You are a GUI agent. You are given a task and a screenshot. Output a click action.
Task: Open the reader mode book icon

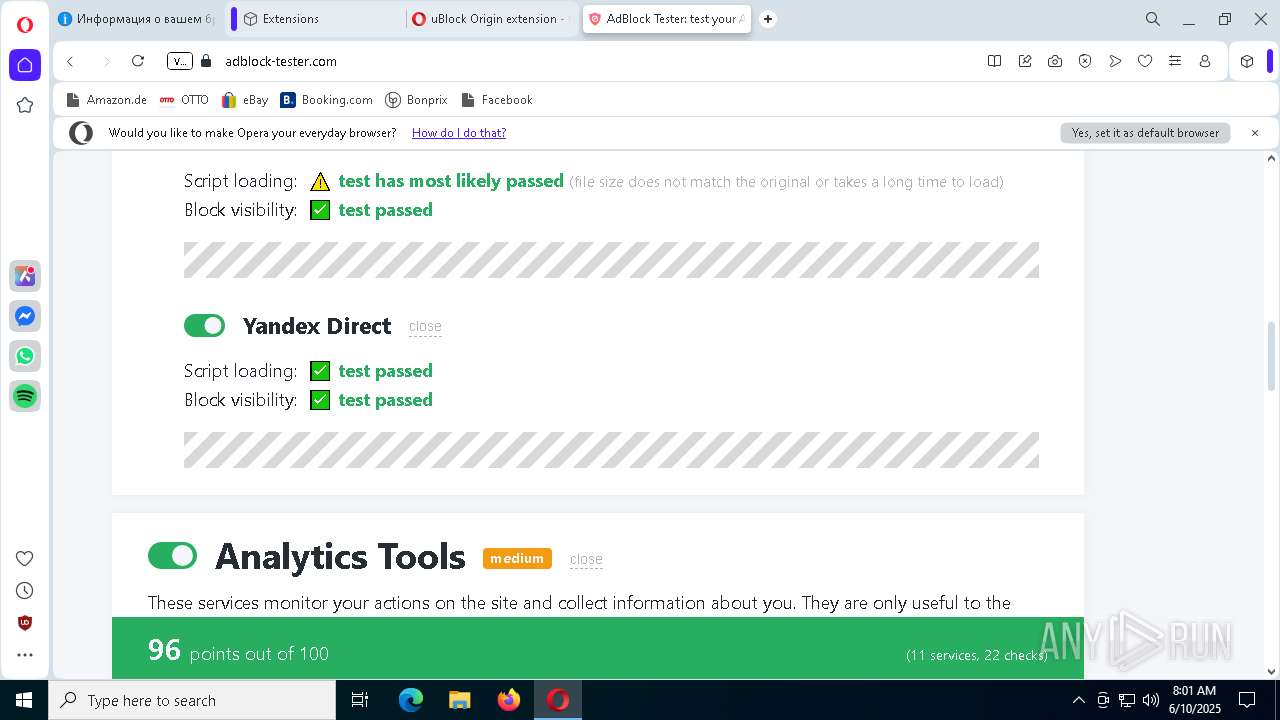994,61
